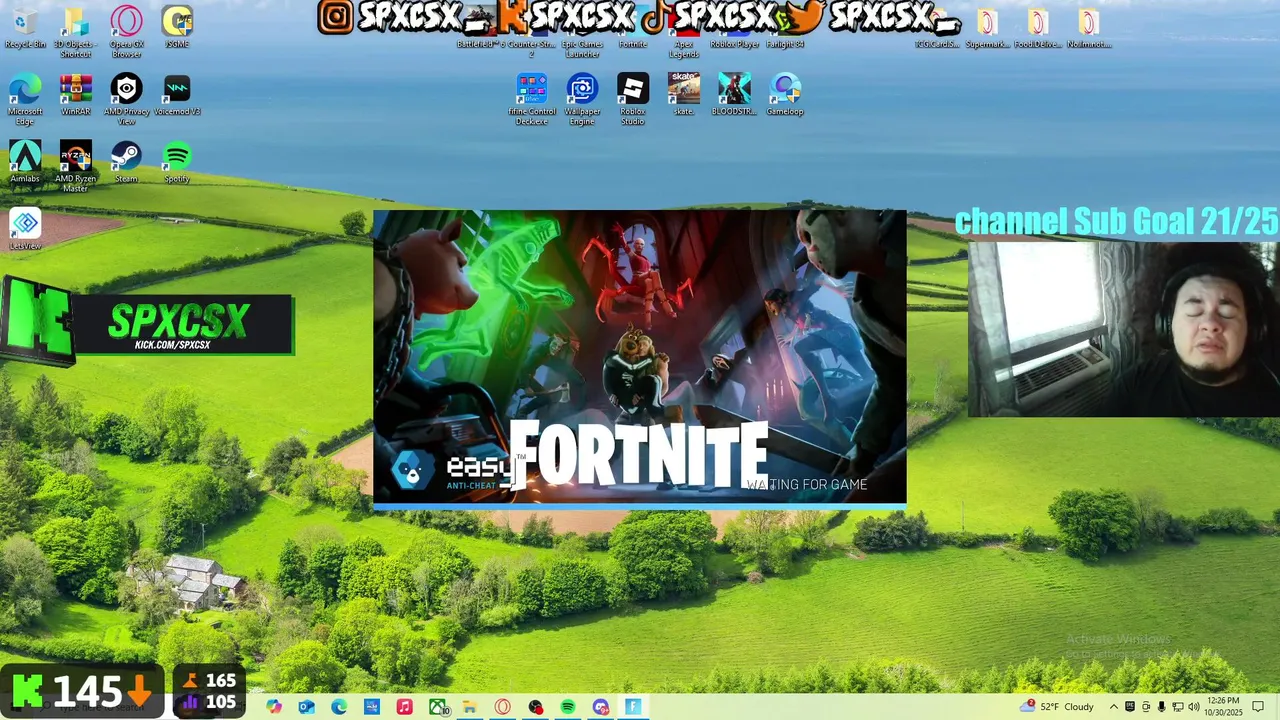Select the skate. game shortcut

[x=684, y=95]
